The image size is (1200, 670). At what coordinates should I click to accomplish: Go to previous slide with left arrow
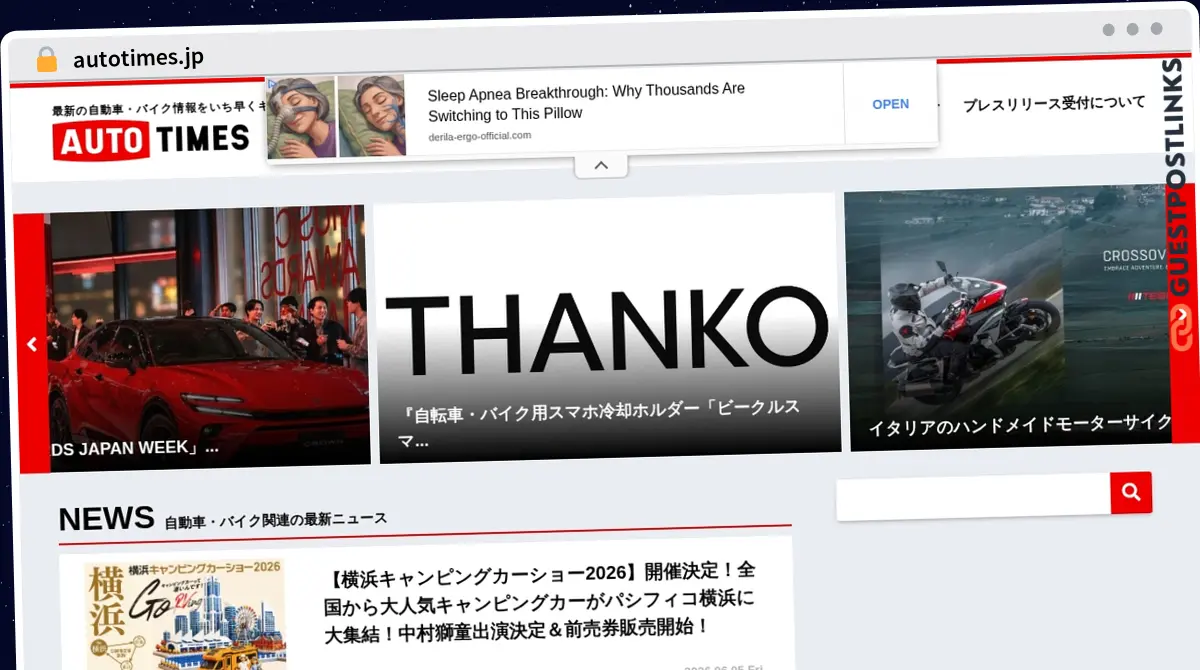pyautogui.click(x=31, y=344)
